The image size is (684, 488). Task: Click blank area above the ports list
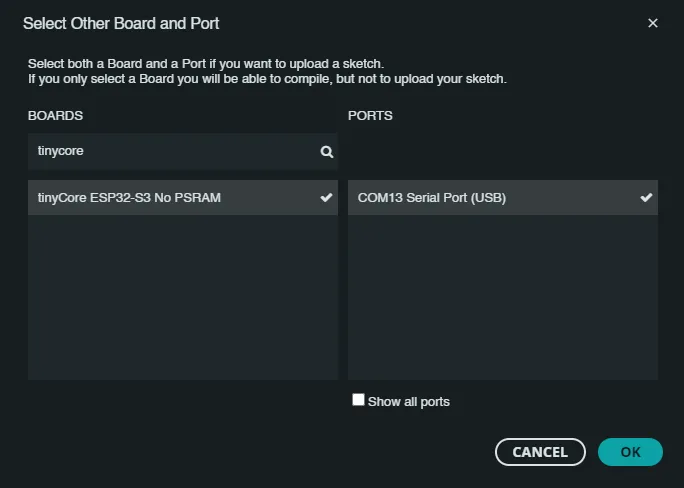pos(502,152)
